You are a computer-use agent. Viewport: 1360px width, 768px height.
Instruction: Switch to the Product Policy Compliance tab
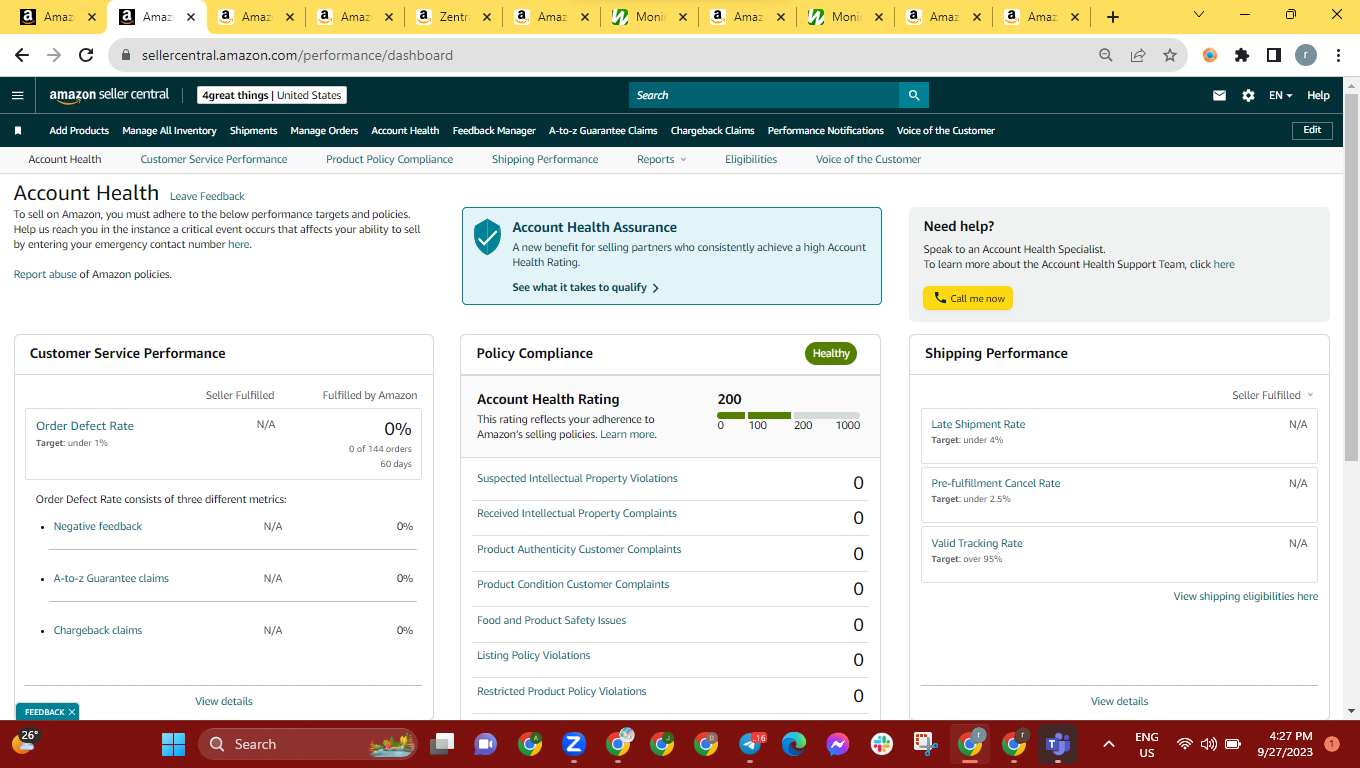[390, 159]
